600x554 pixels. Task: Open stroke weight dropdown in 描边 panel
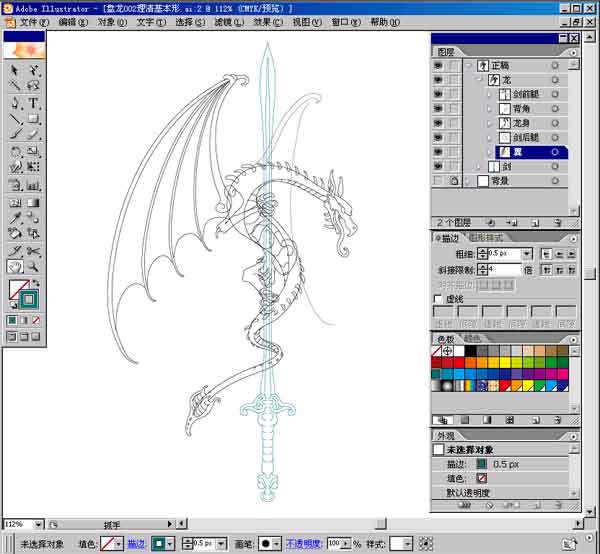(527, 254)
